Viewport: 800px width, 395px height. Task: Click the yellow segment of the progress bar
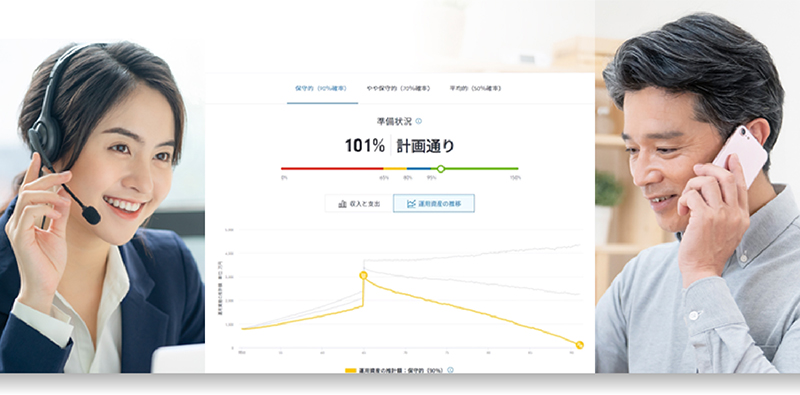point(395,168)
